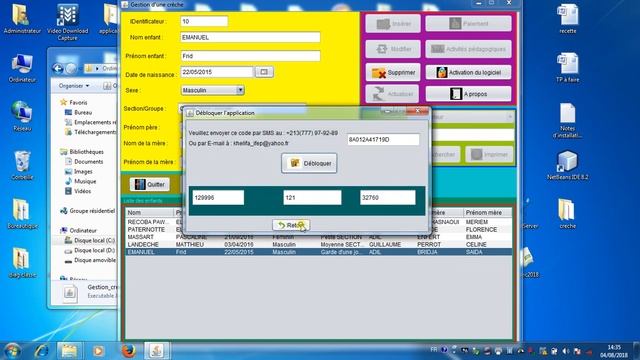This screenshot has height=360, width=640.
Task: Select Disque local (C:) in Explorer
Action: (90, 240)
